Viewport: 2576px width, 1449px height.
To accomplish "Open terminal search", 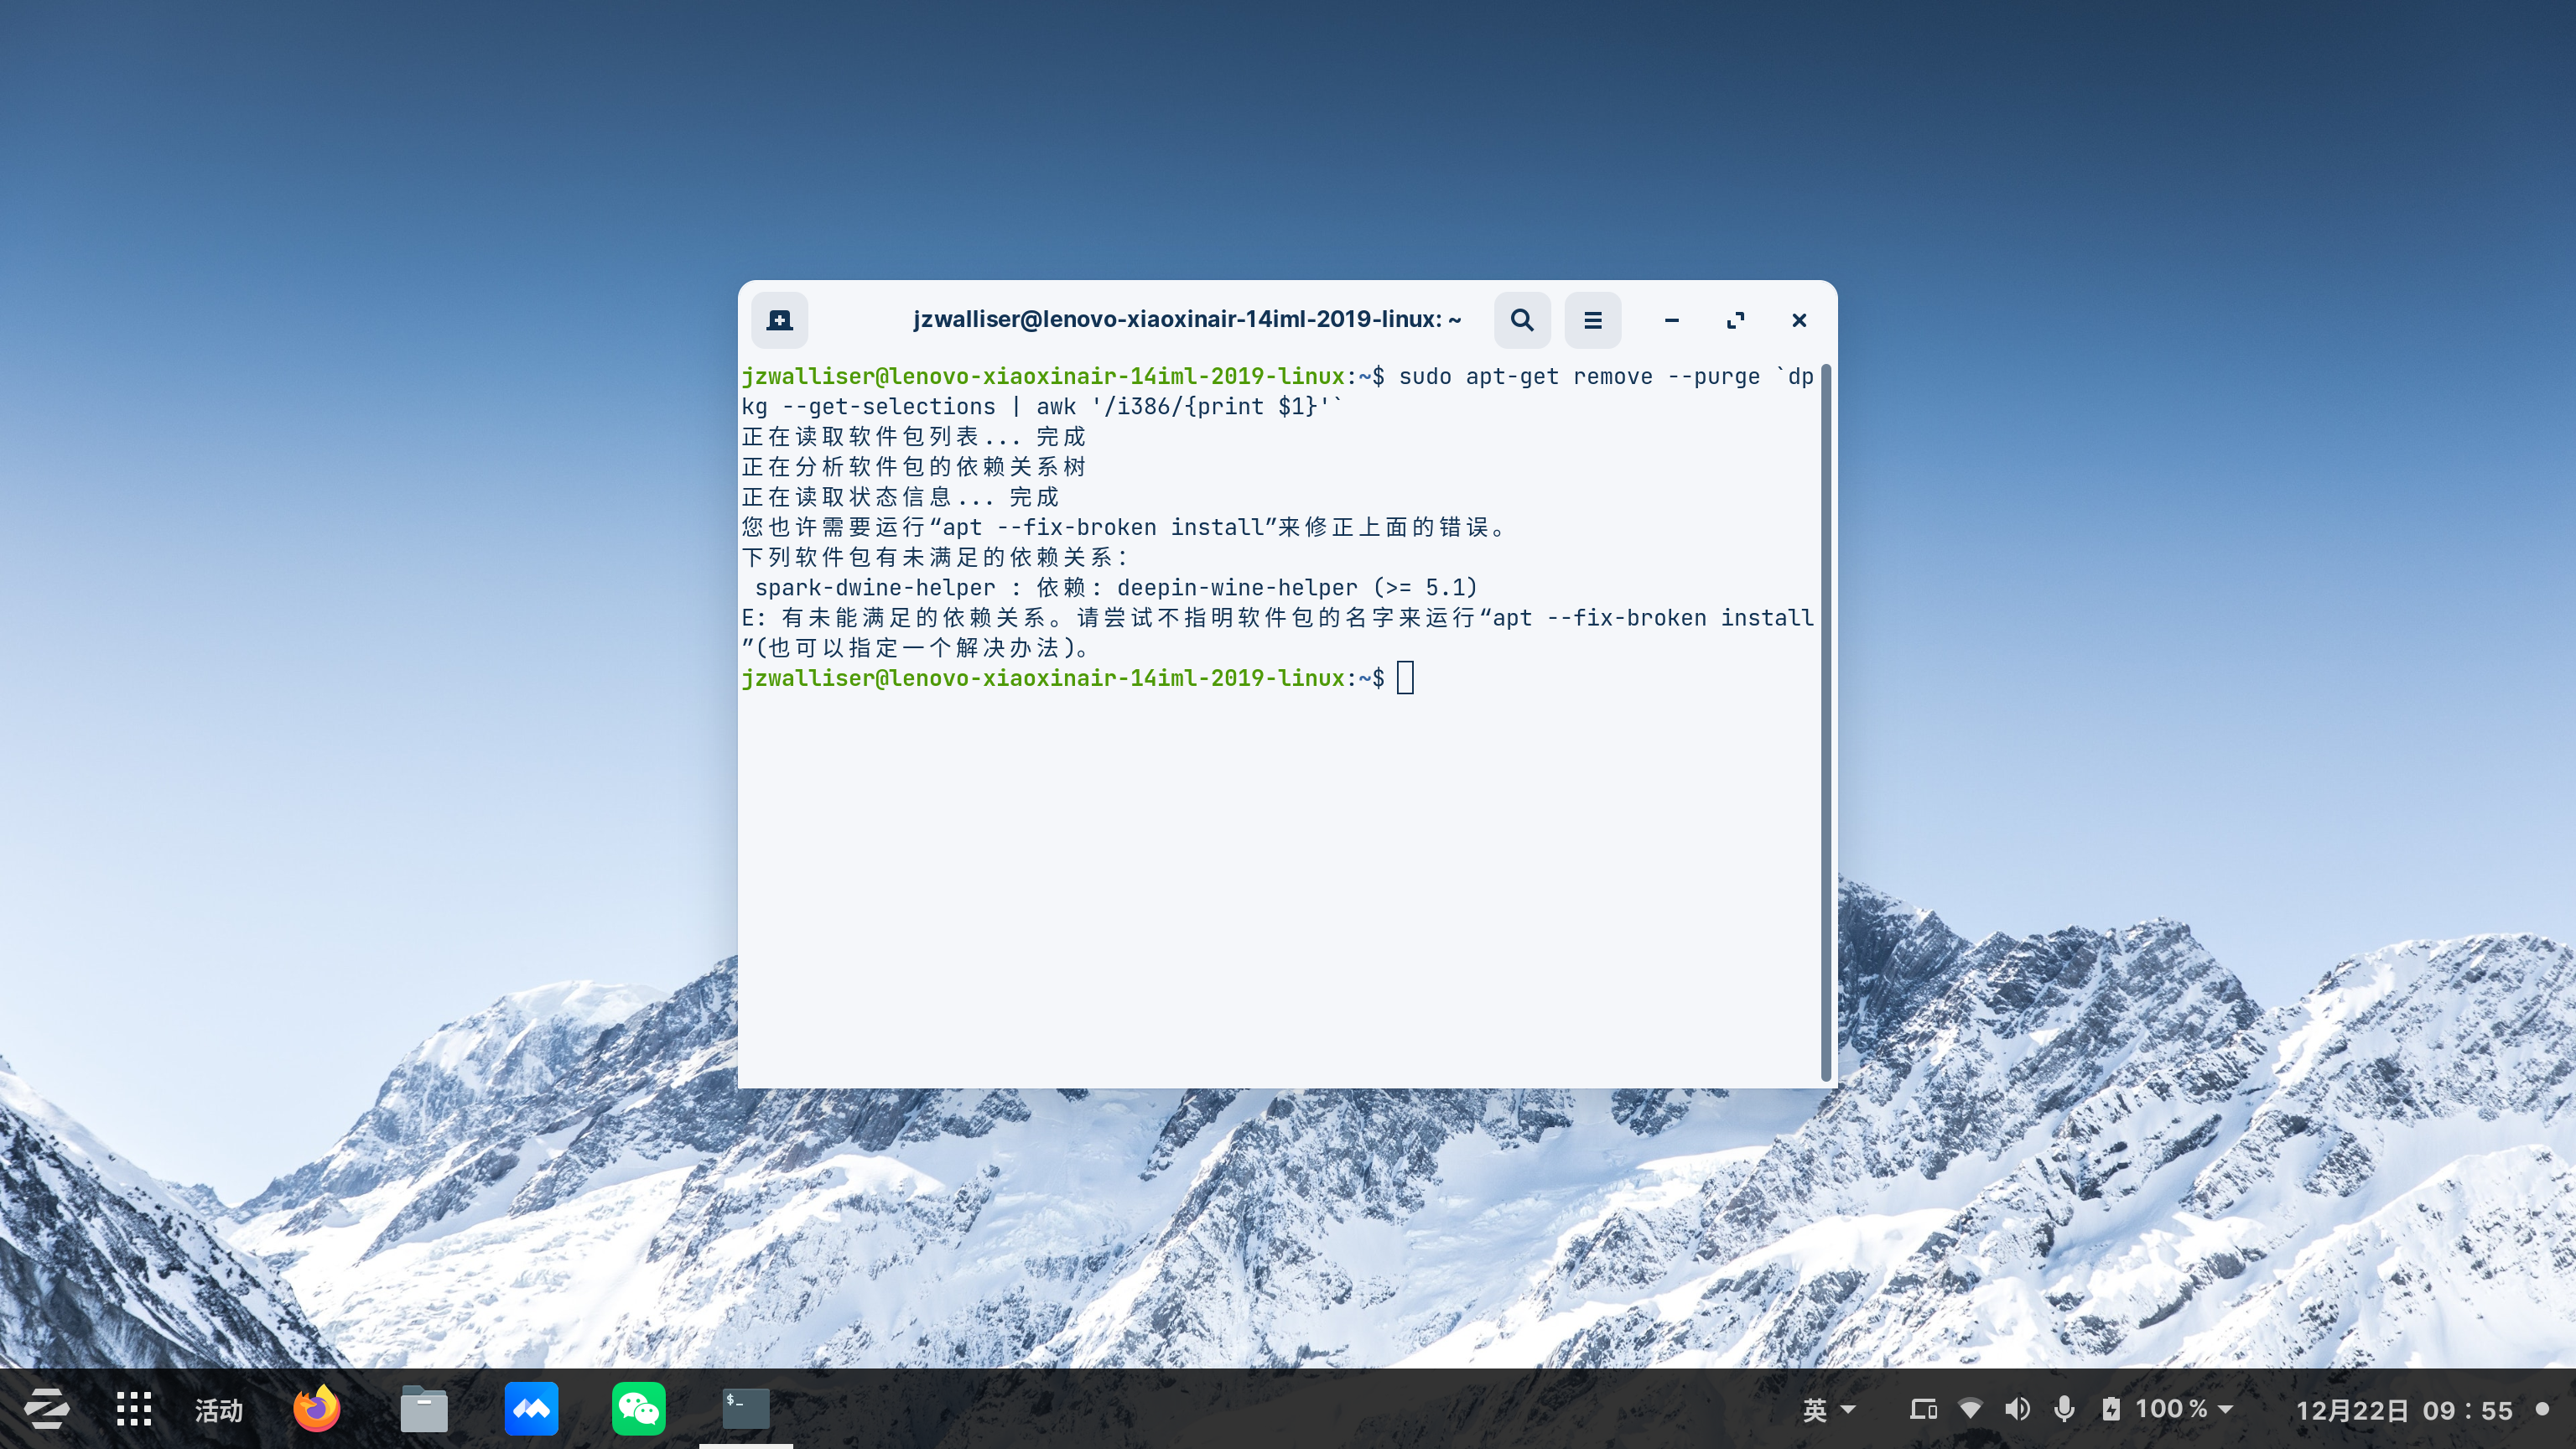I will coord(1522,320).
